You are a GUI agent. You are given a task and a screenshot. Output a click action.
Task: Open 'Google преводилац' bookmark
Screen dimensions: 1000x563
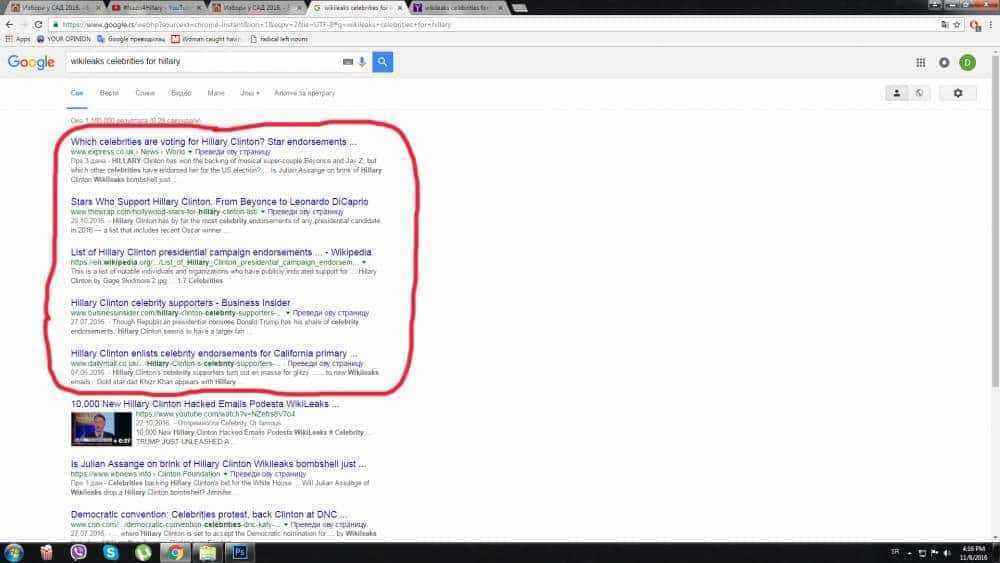(x=131, y=39)
